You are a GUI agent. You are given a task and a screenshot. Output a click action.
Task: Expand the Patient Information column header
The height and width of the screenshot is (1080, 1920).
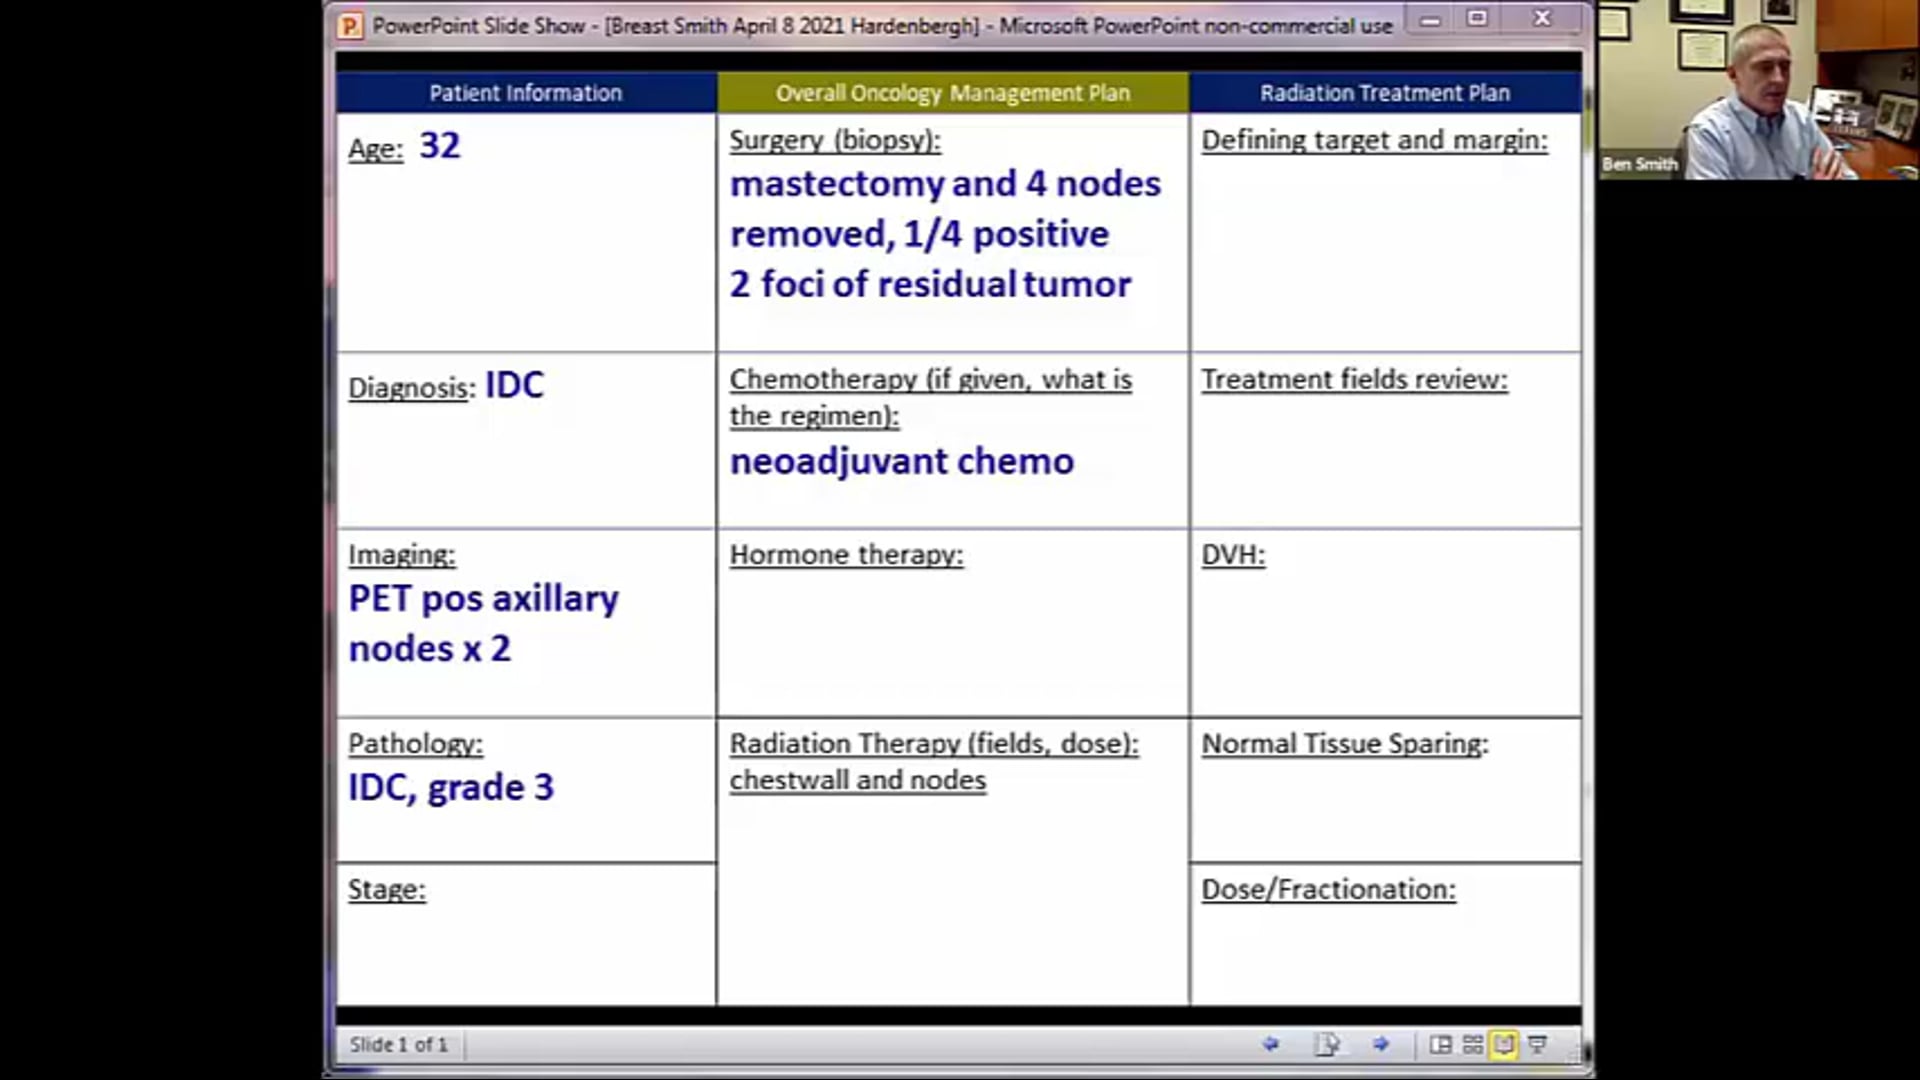526,92
